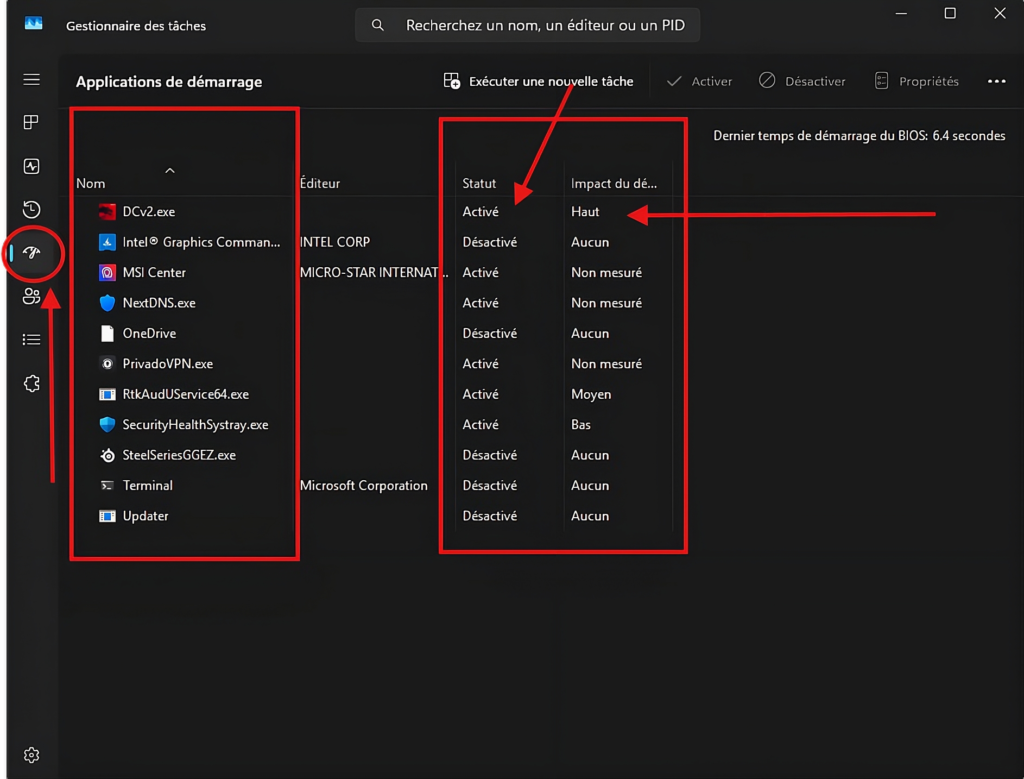Click the RtkAudUService64.exe icon
This screenshot has width=1024, height=779.
[x=107, y=394]
